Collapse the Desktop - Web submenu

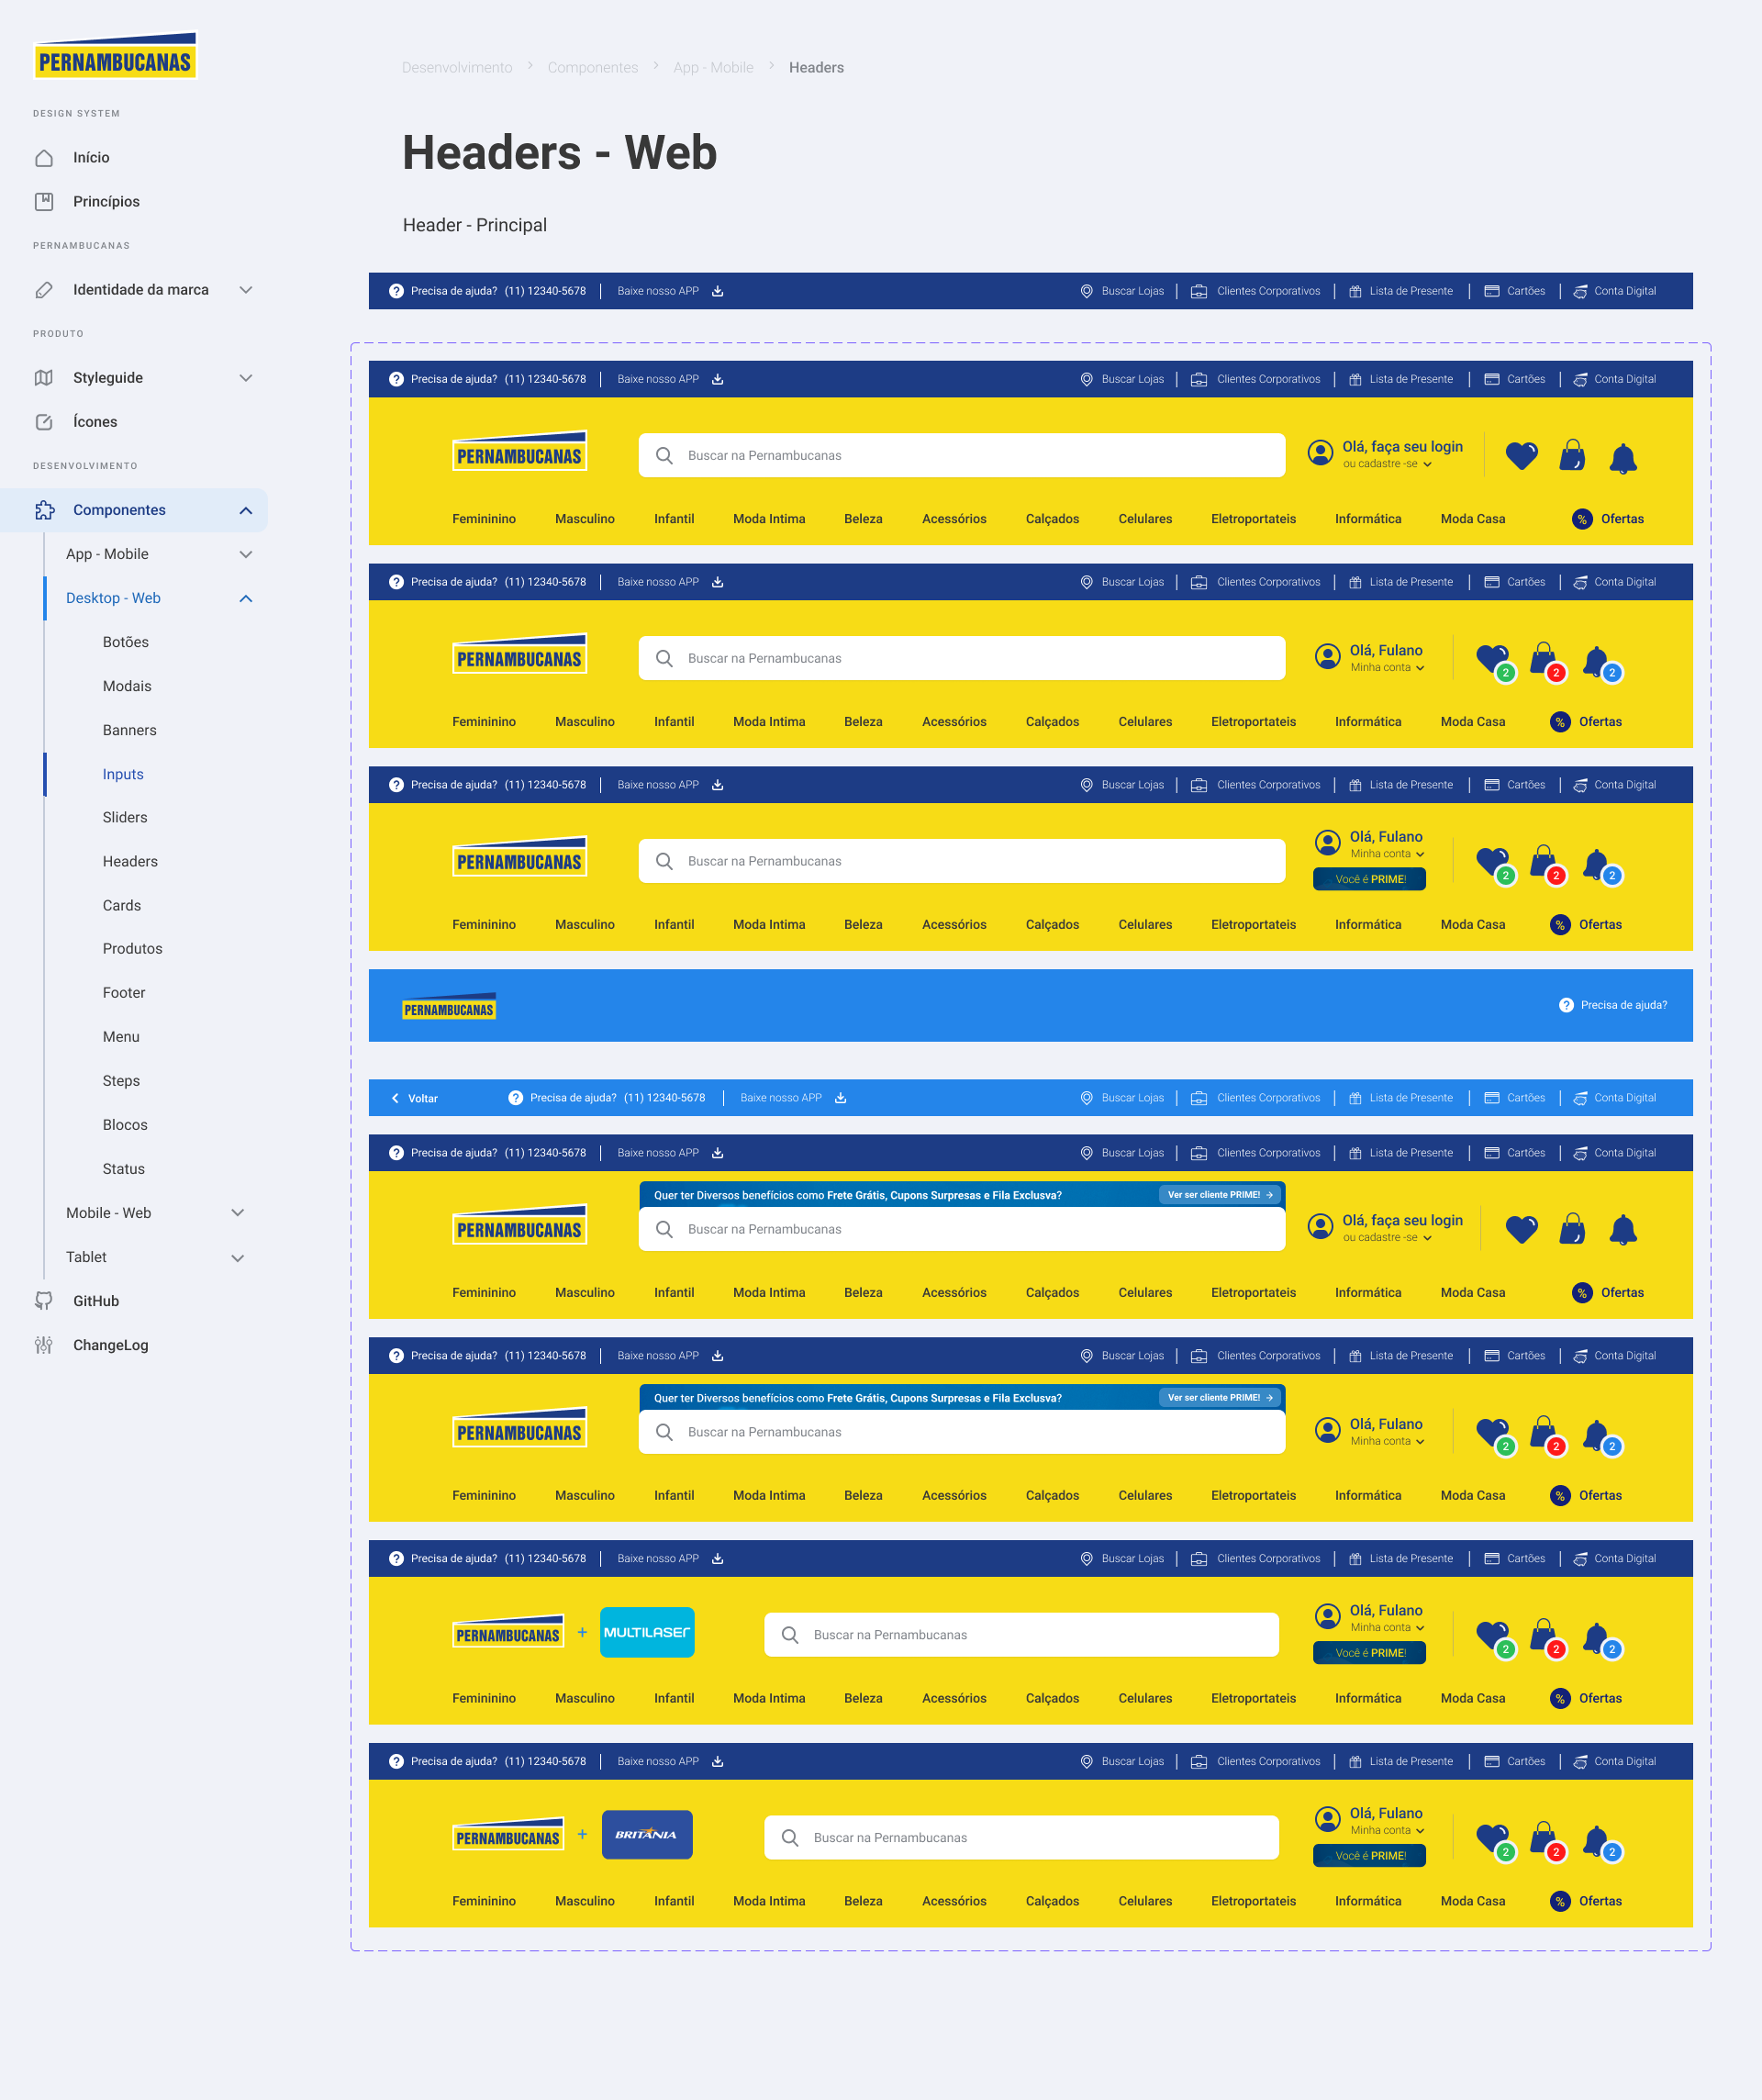pos(246,598)
